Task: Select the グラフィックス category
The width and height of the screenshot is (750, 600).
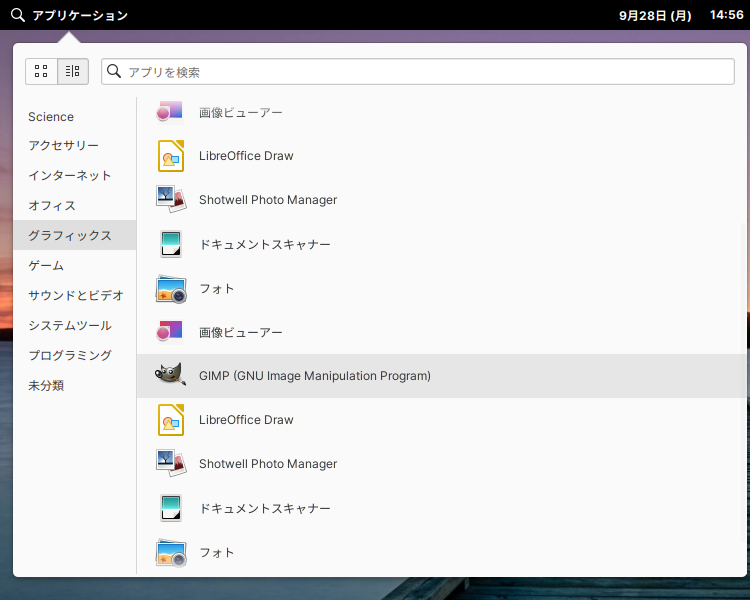Action: 75,235
